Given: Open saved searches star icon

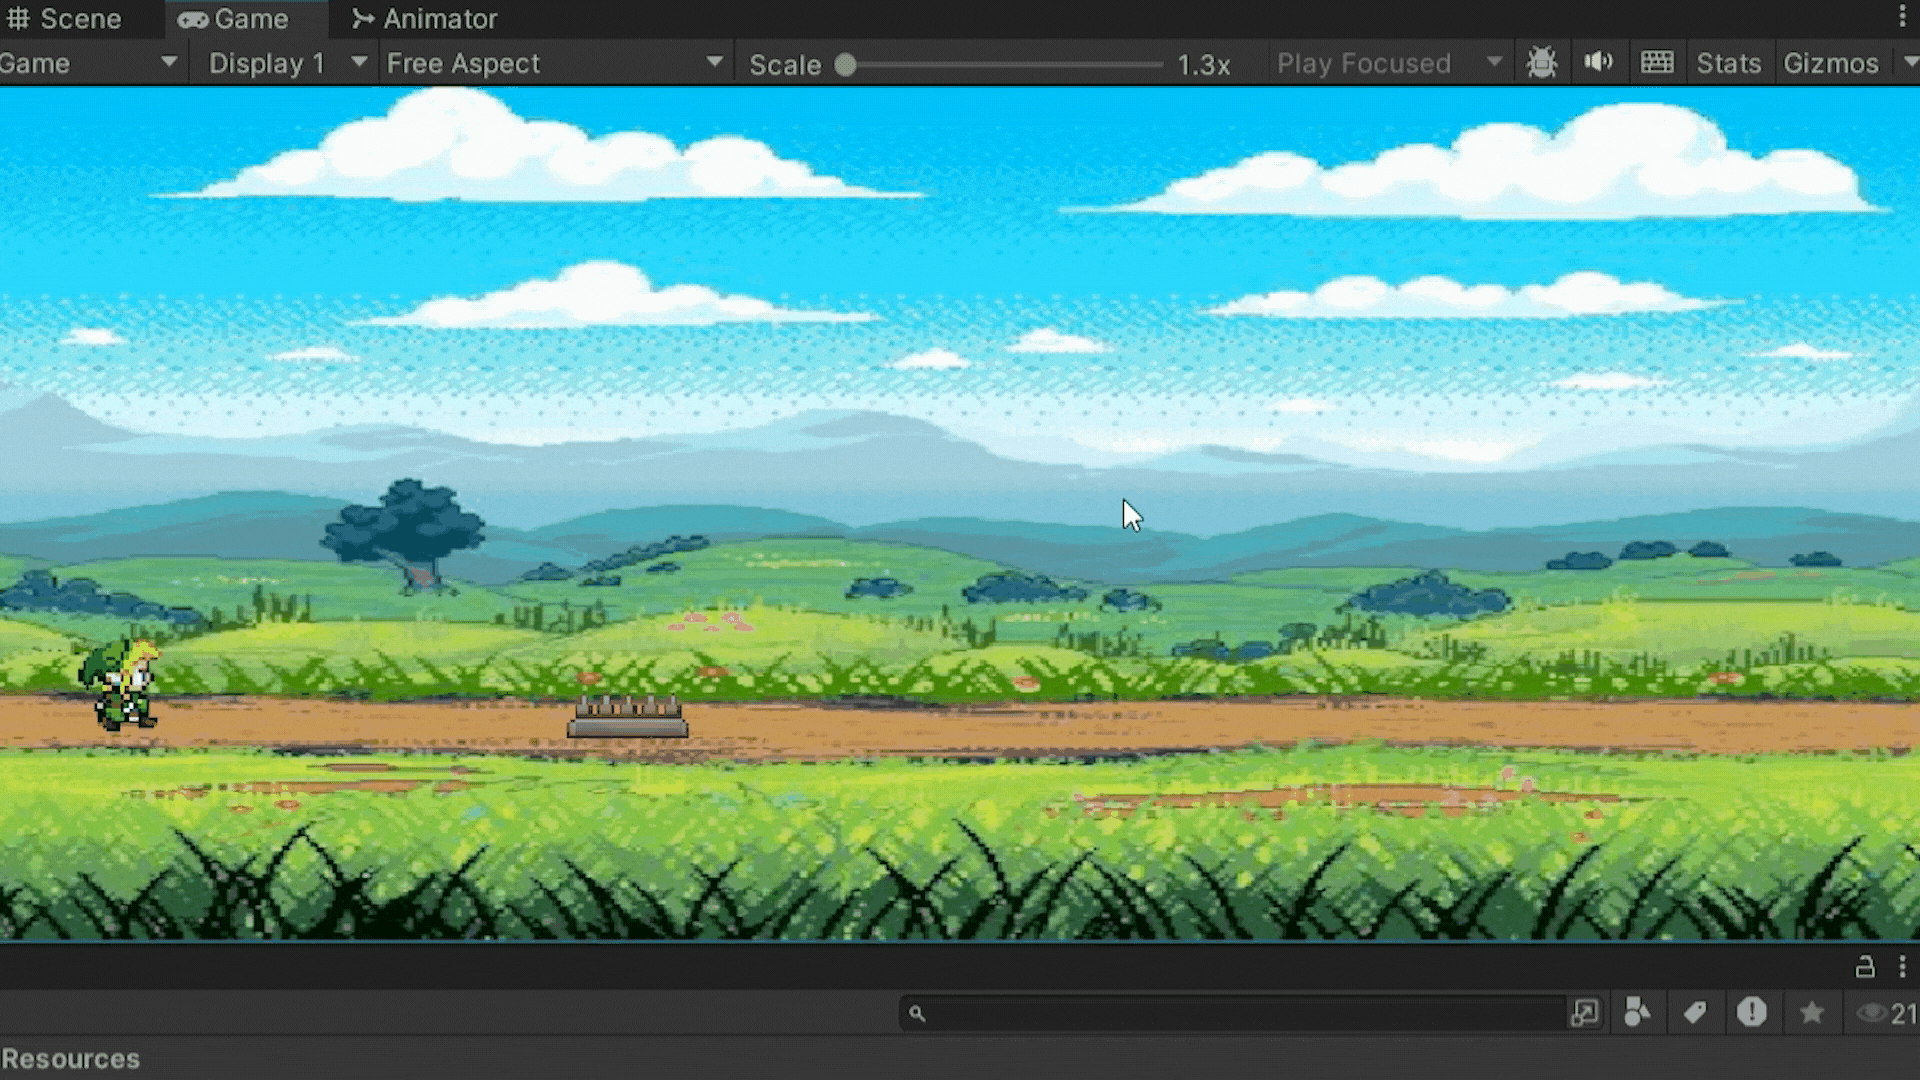Looking at the screenshot, I should pos(1811,1013).
